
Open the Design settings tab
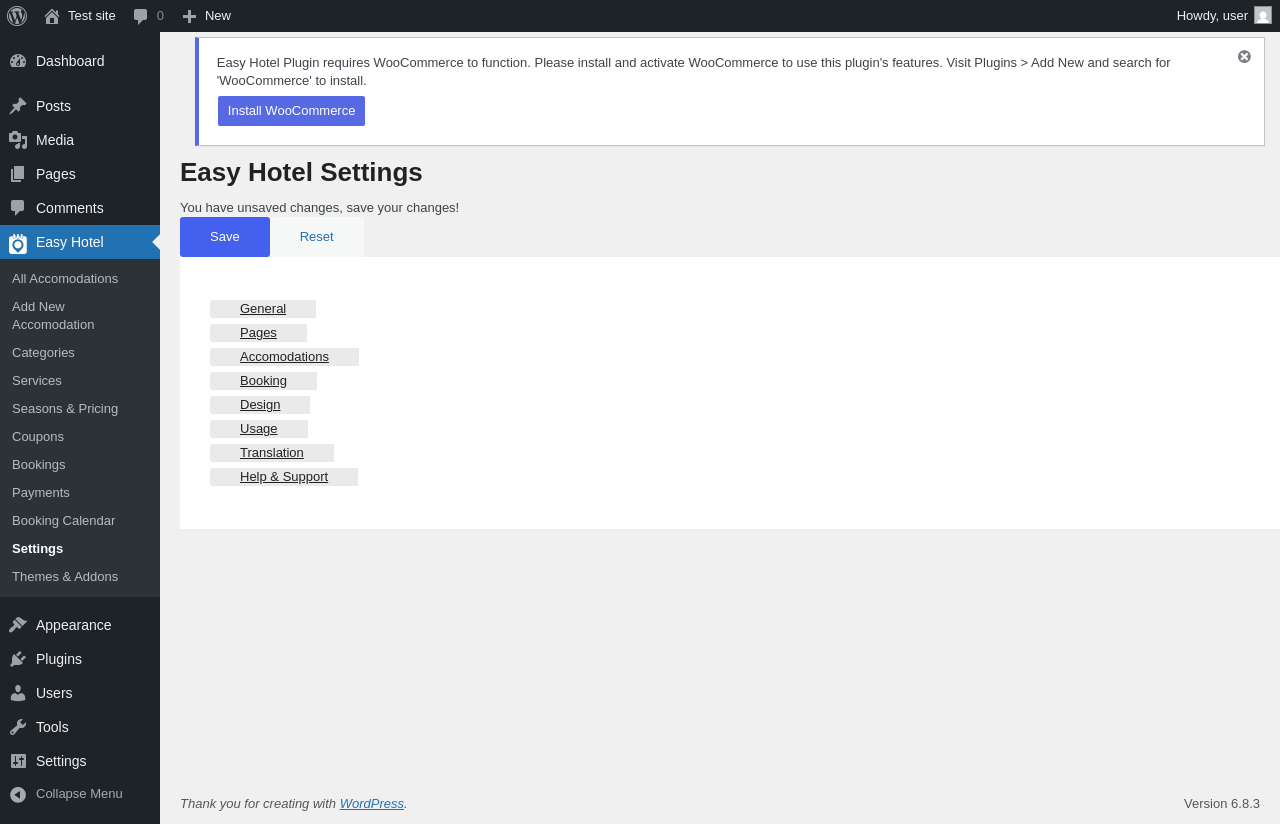click(260, 405)
